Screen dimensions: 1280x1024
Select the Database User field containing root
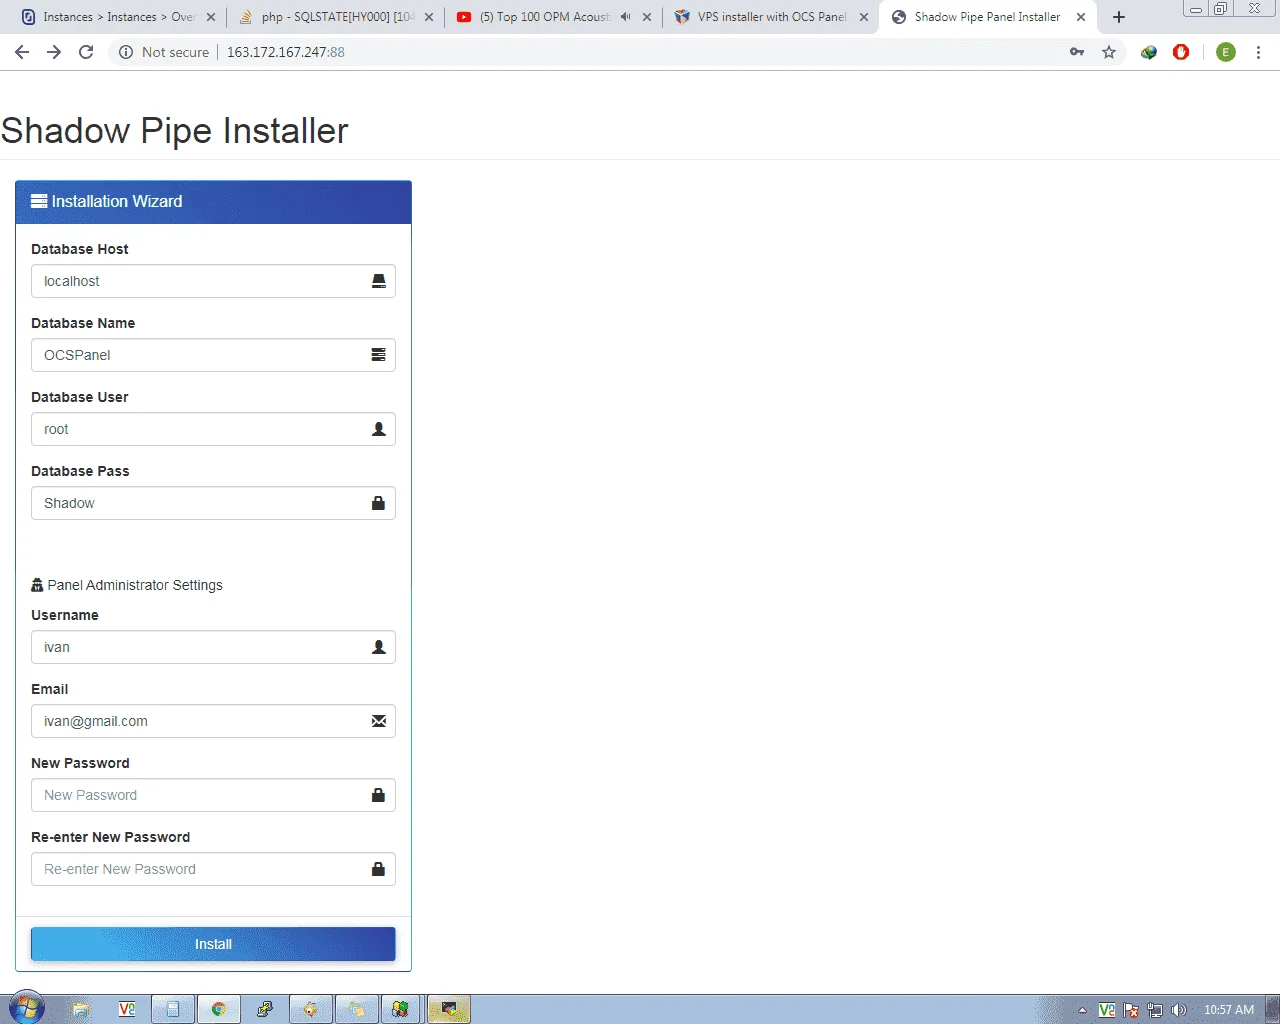[x=213, y=429]
